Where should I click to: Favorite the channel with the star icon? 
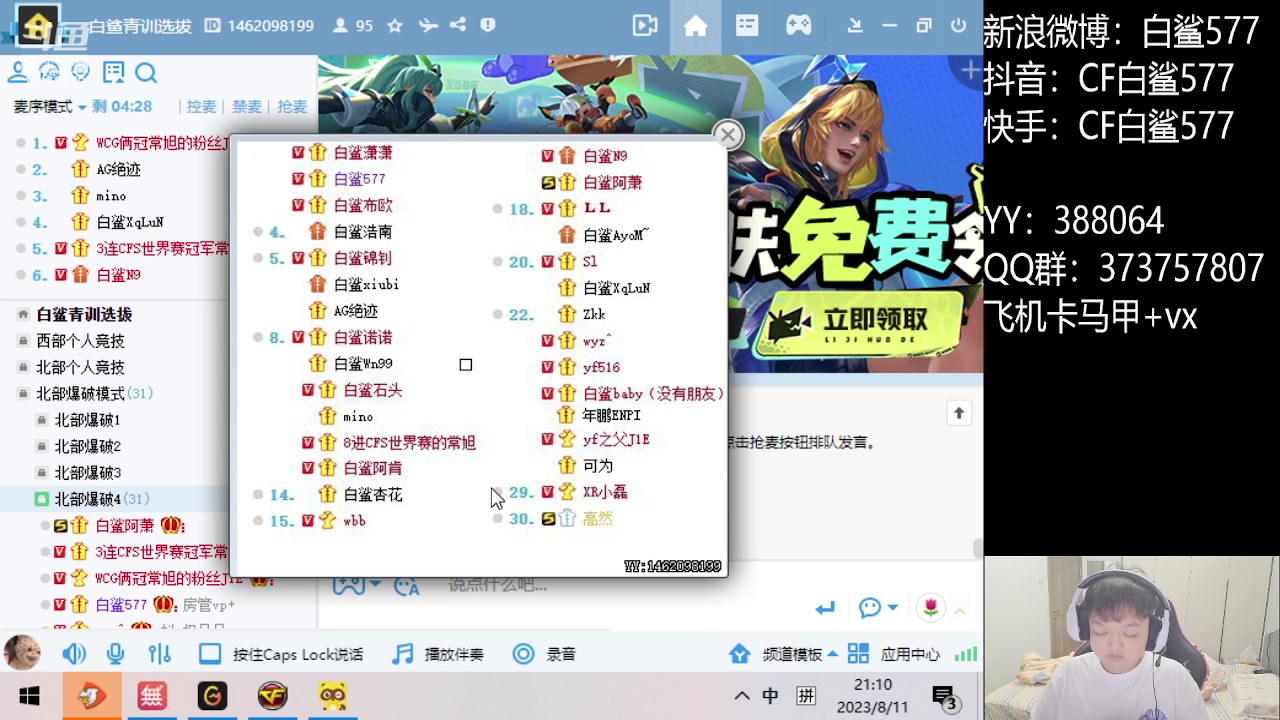(x=395, y=25)
